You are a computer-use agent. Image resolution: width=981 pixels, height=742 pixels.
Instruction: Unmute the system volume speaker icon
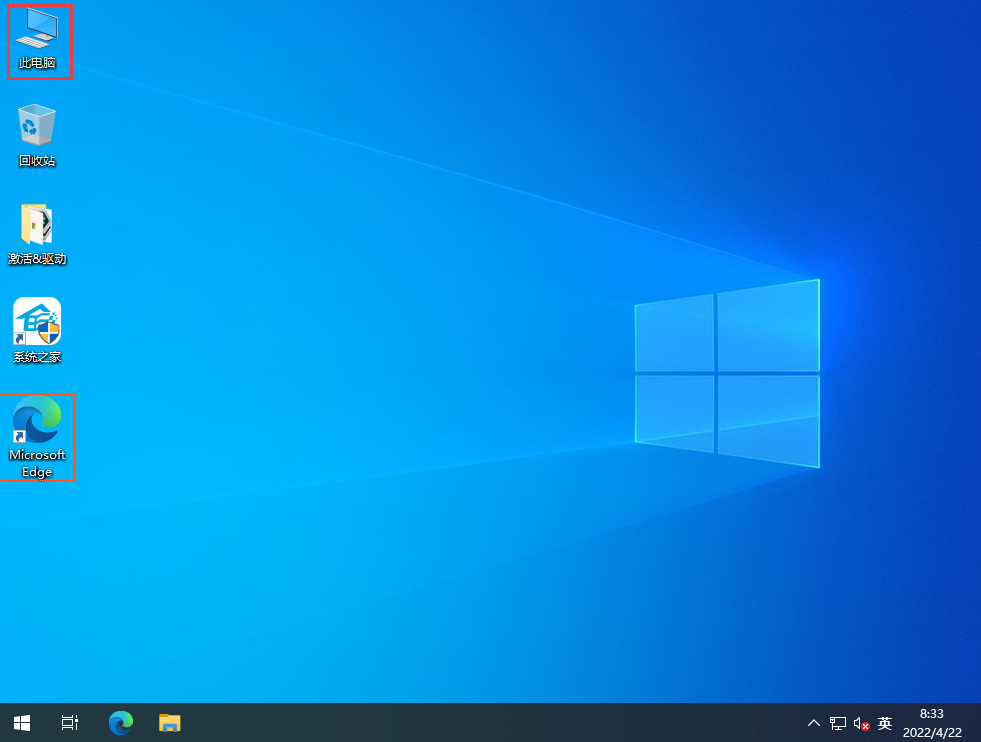[861, 722]
